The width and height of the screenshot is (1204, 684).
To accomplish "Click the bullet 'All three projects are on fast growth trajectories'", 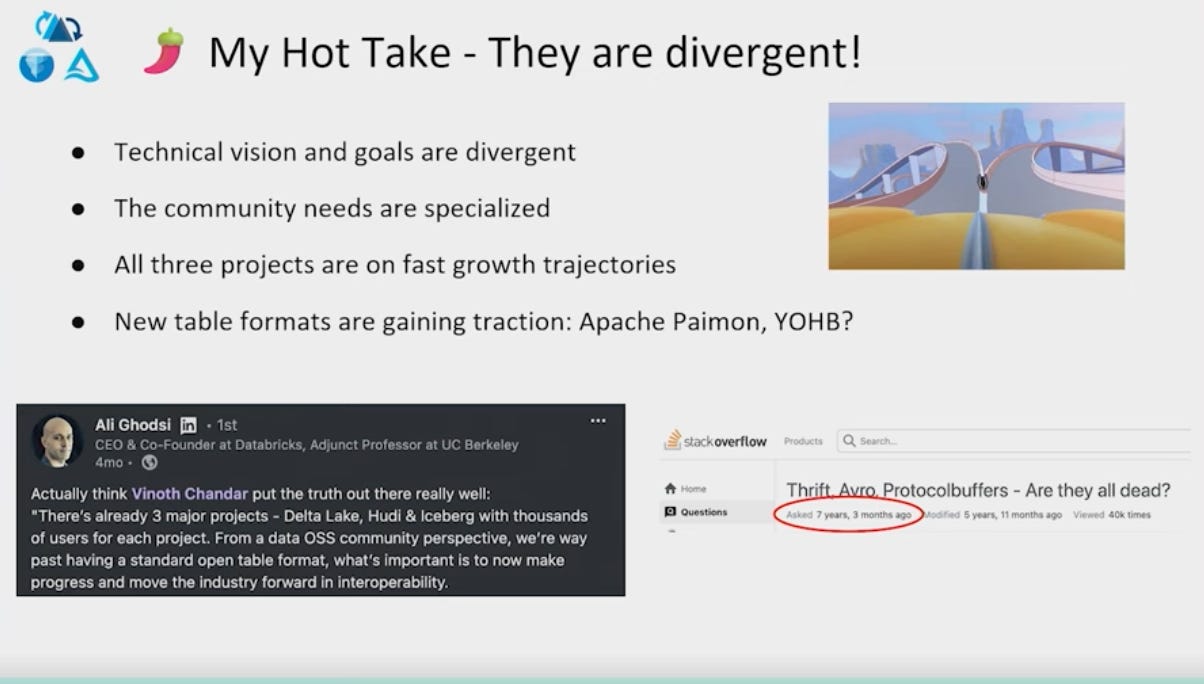I will pos(395,265).
